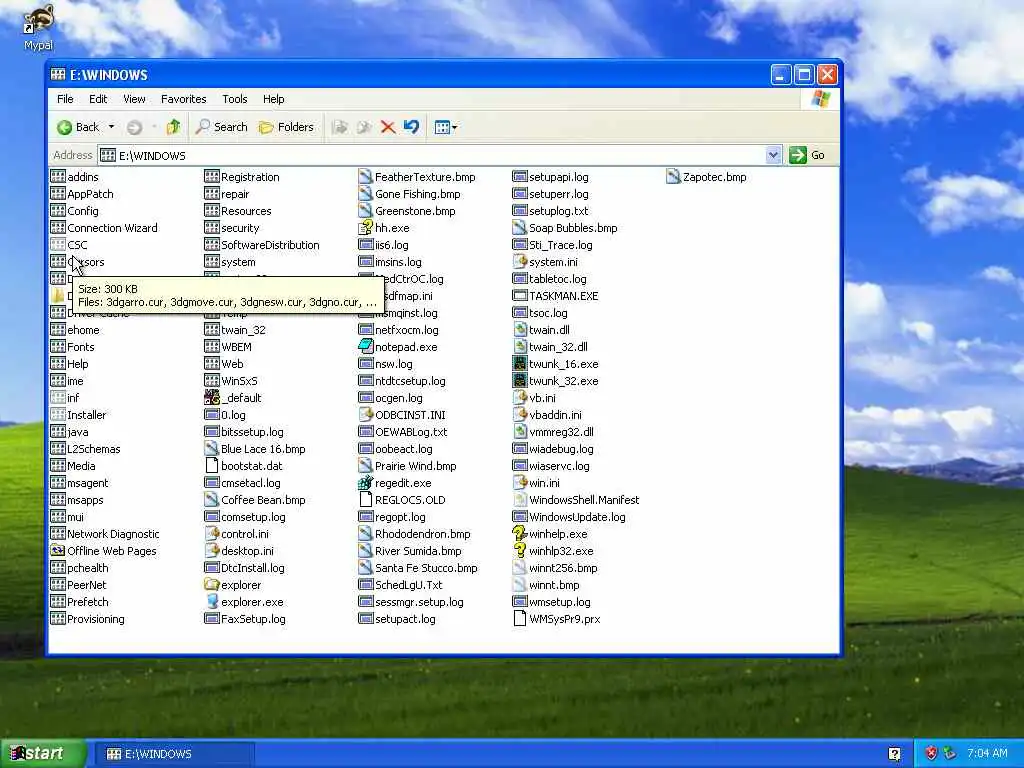Select the hh.exe help icon
The image size is (1024, 768).
click(x=365, y=228)
